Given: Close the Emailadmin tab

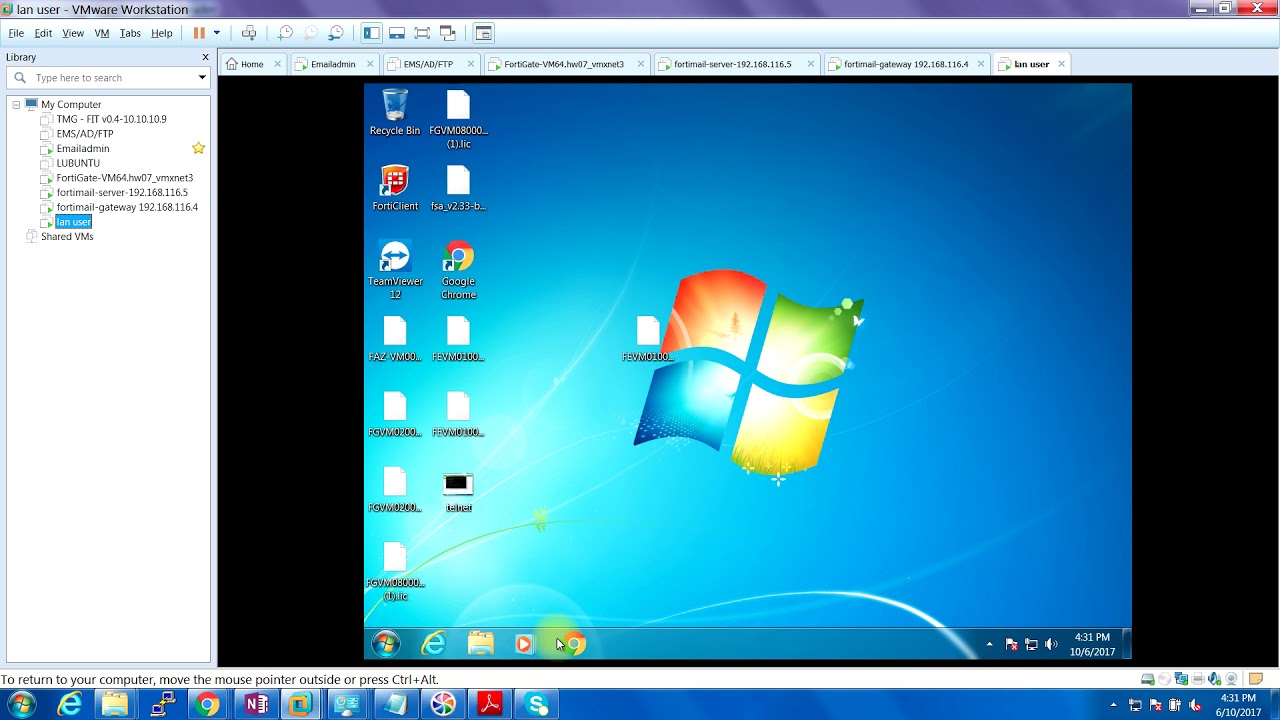Looking at the screenshot, I should click(x=369, y=64).
